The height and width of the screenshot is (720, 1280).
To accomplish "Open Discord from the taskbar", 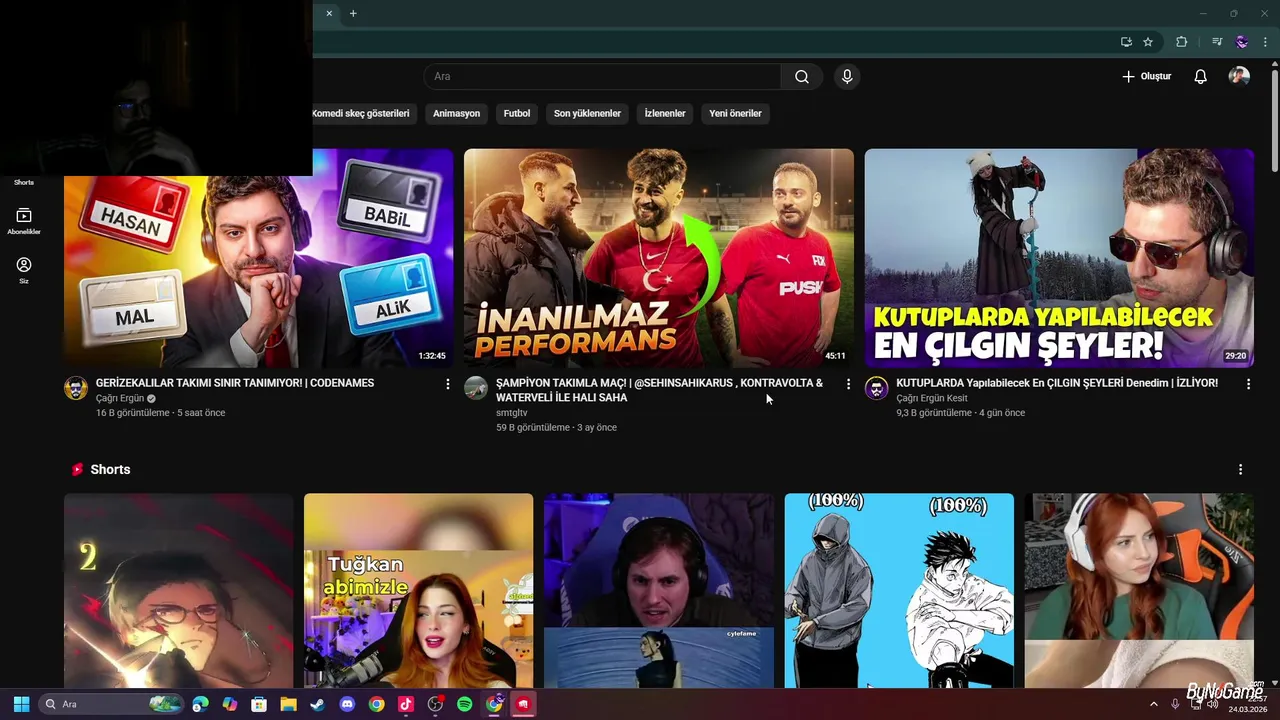I will [347, 704].
